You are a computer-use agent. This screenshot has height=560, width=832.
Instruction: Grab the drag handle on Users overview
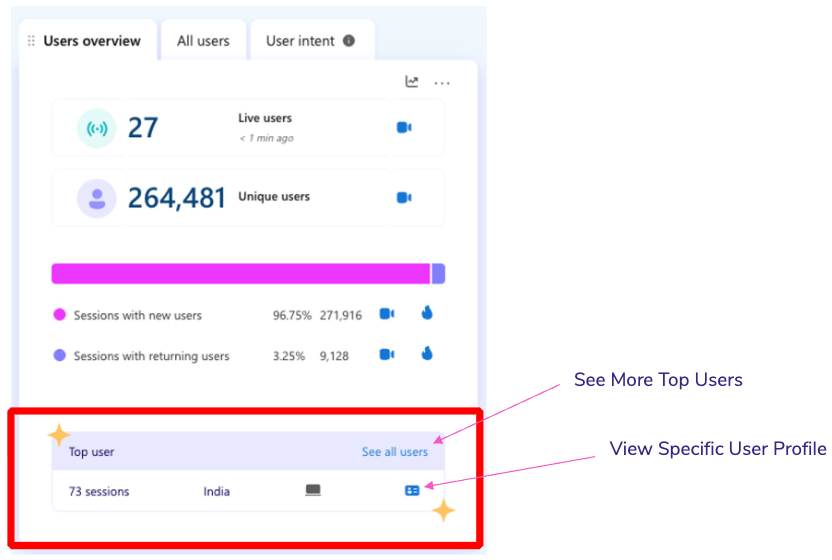pyautogui.click(x=31, y=41)
